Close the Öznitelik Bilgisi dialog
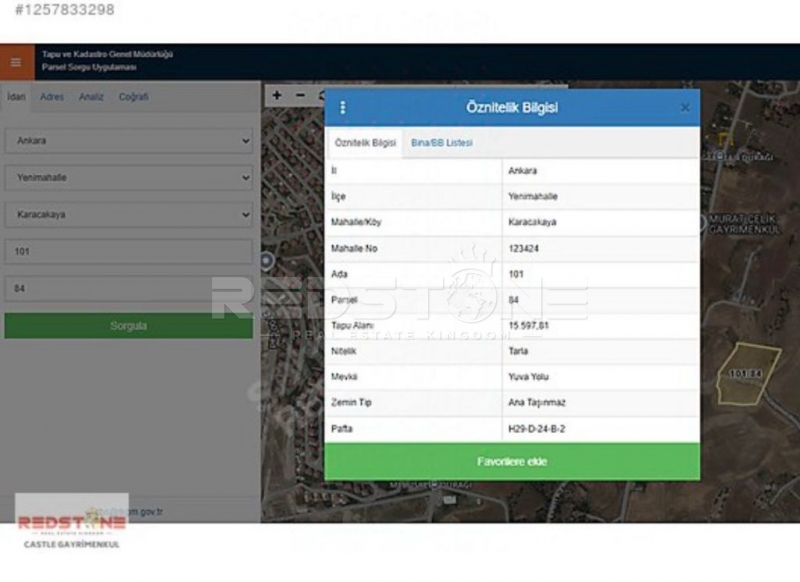This screenshot has width=800, height=582. point(685,108)
